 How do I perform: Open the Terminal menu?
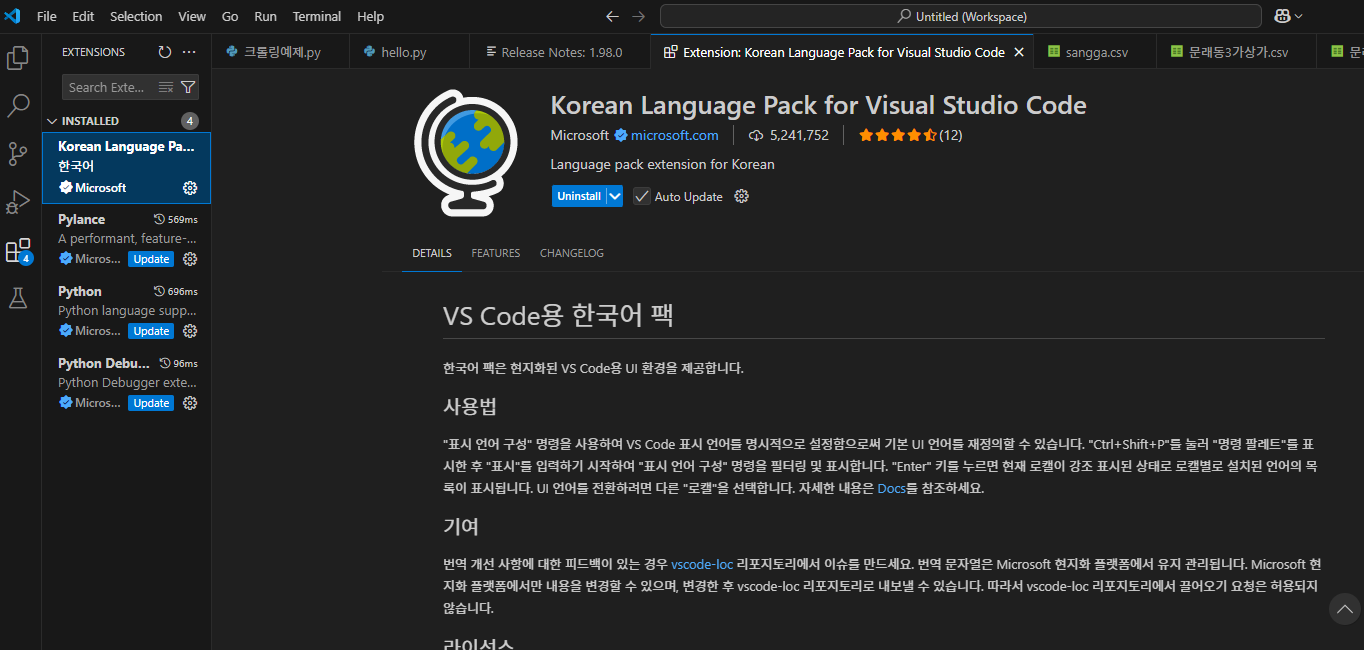(x=316, y=16)
